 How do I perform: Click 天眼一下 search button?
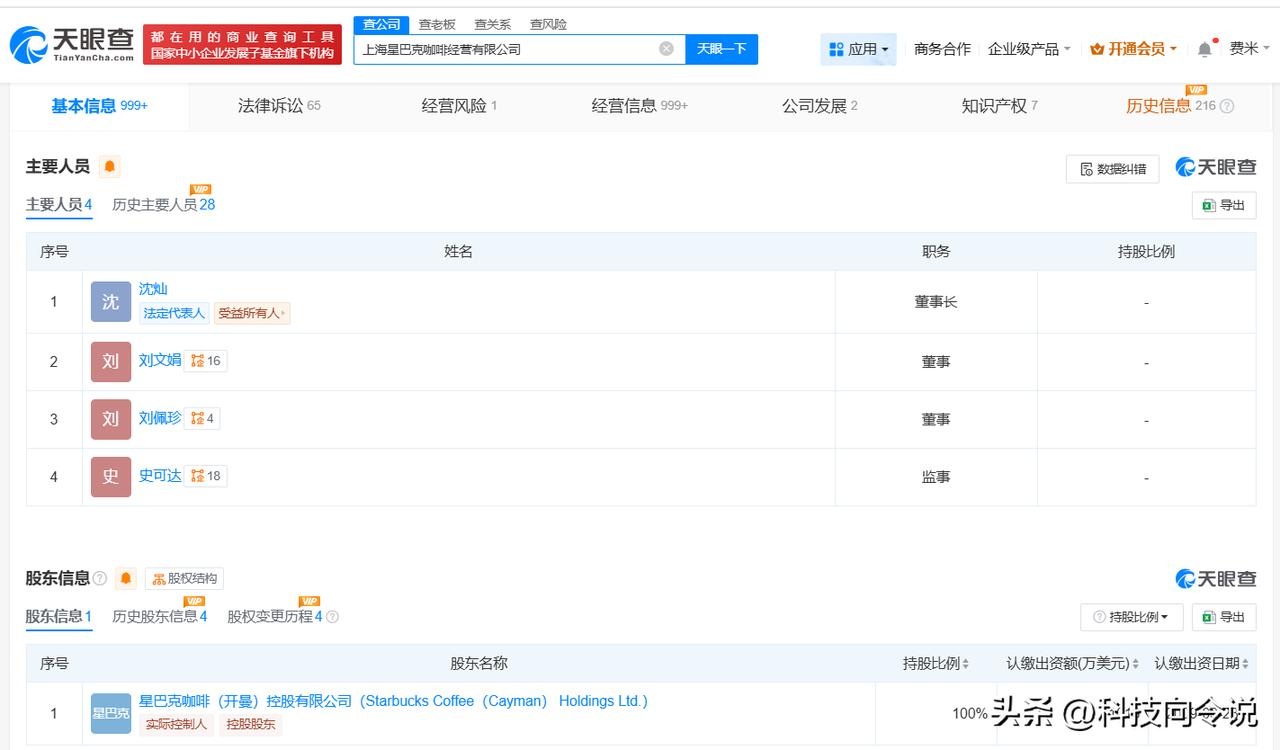(x=721, y=49)
